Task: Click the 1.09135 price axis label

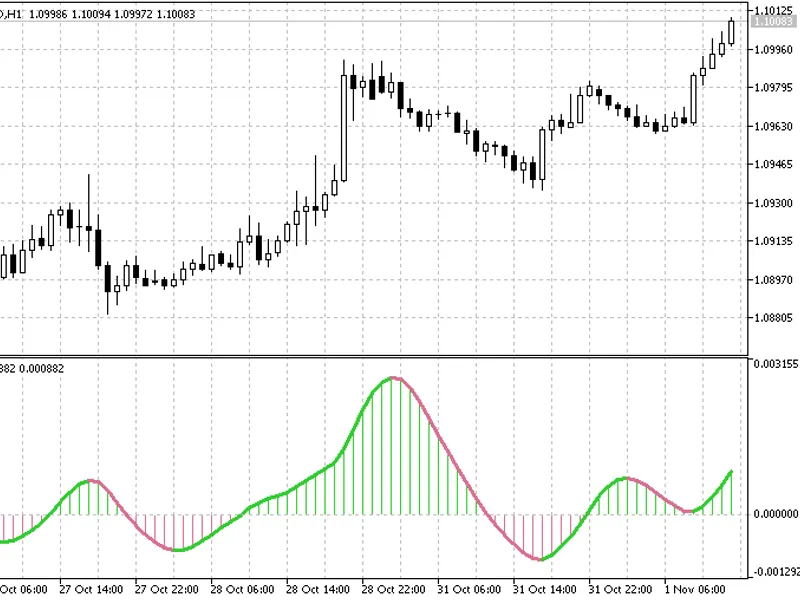Action: [x=773, y=241]
